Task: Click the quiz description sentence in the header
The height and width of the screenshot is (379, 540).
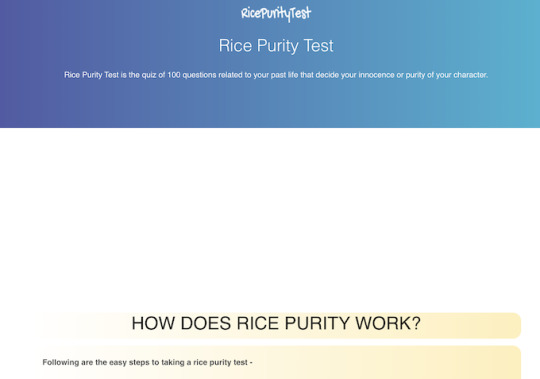Action: tap(276, 75)
